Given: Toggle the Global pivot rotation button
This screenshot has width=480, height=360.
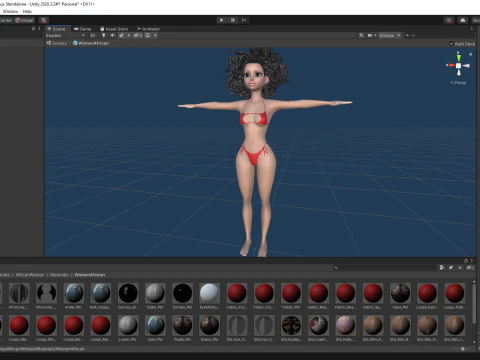Looking at the screenshot, I should [x=24, y=20].
